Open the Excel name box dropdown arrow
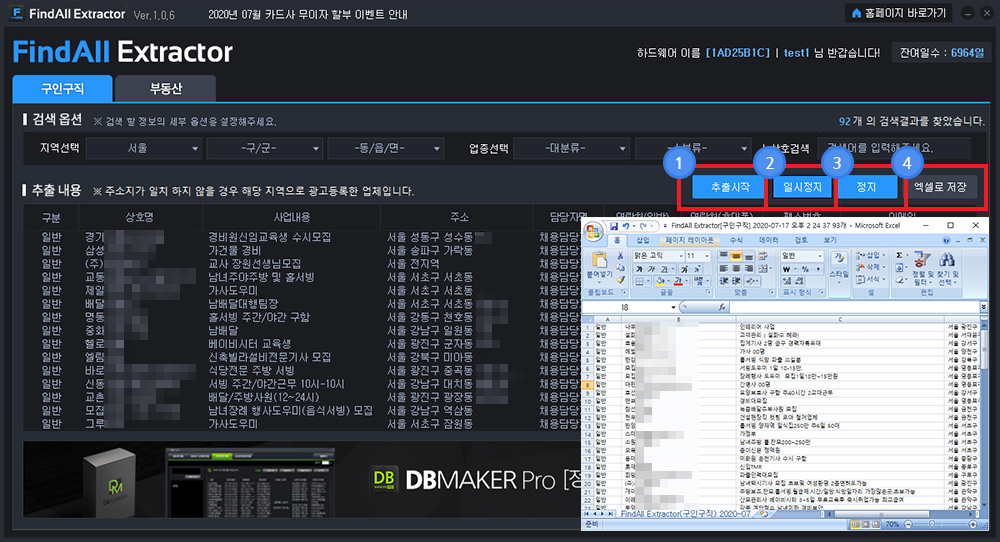 point(673,307)
